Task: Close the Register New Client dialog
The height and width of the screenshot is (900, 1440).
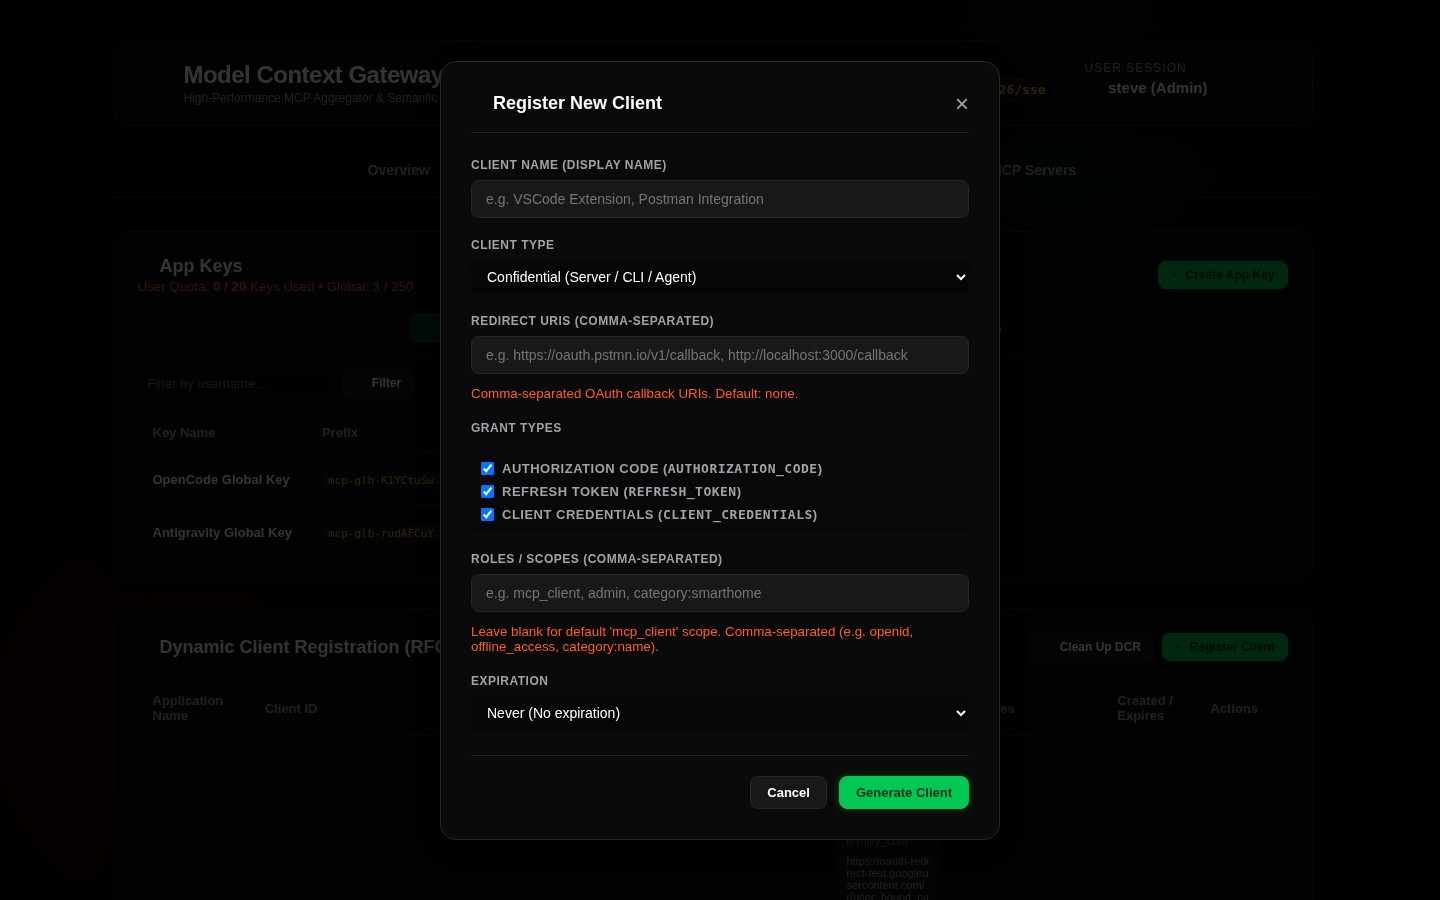Action: tap(962, 104)
